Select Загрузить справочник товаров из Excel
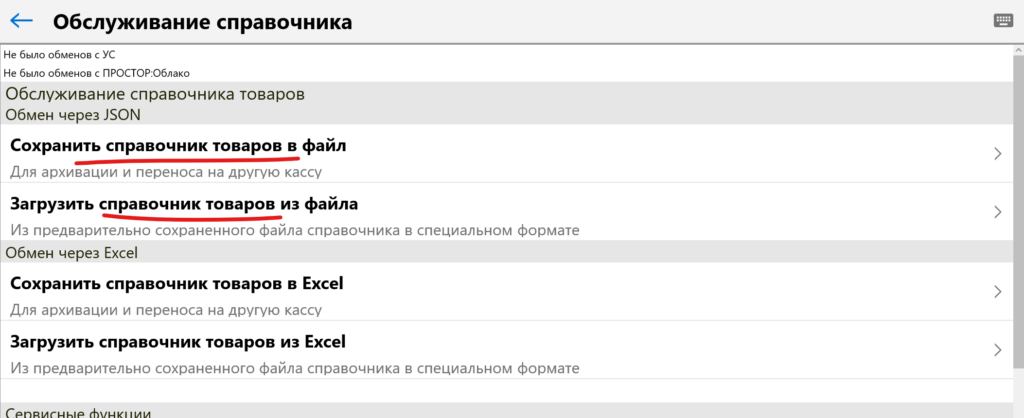 [178, 342]
